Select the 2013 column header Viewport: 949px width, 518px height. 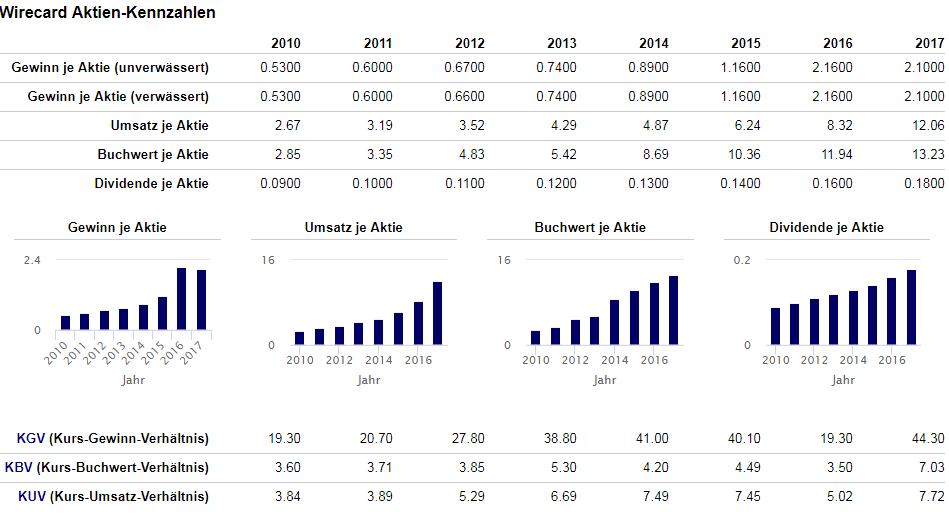coord(562,43)
